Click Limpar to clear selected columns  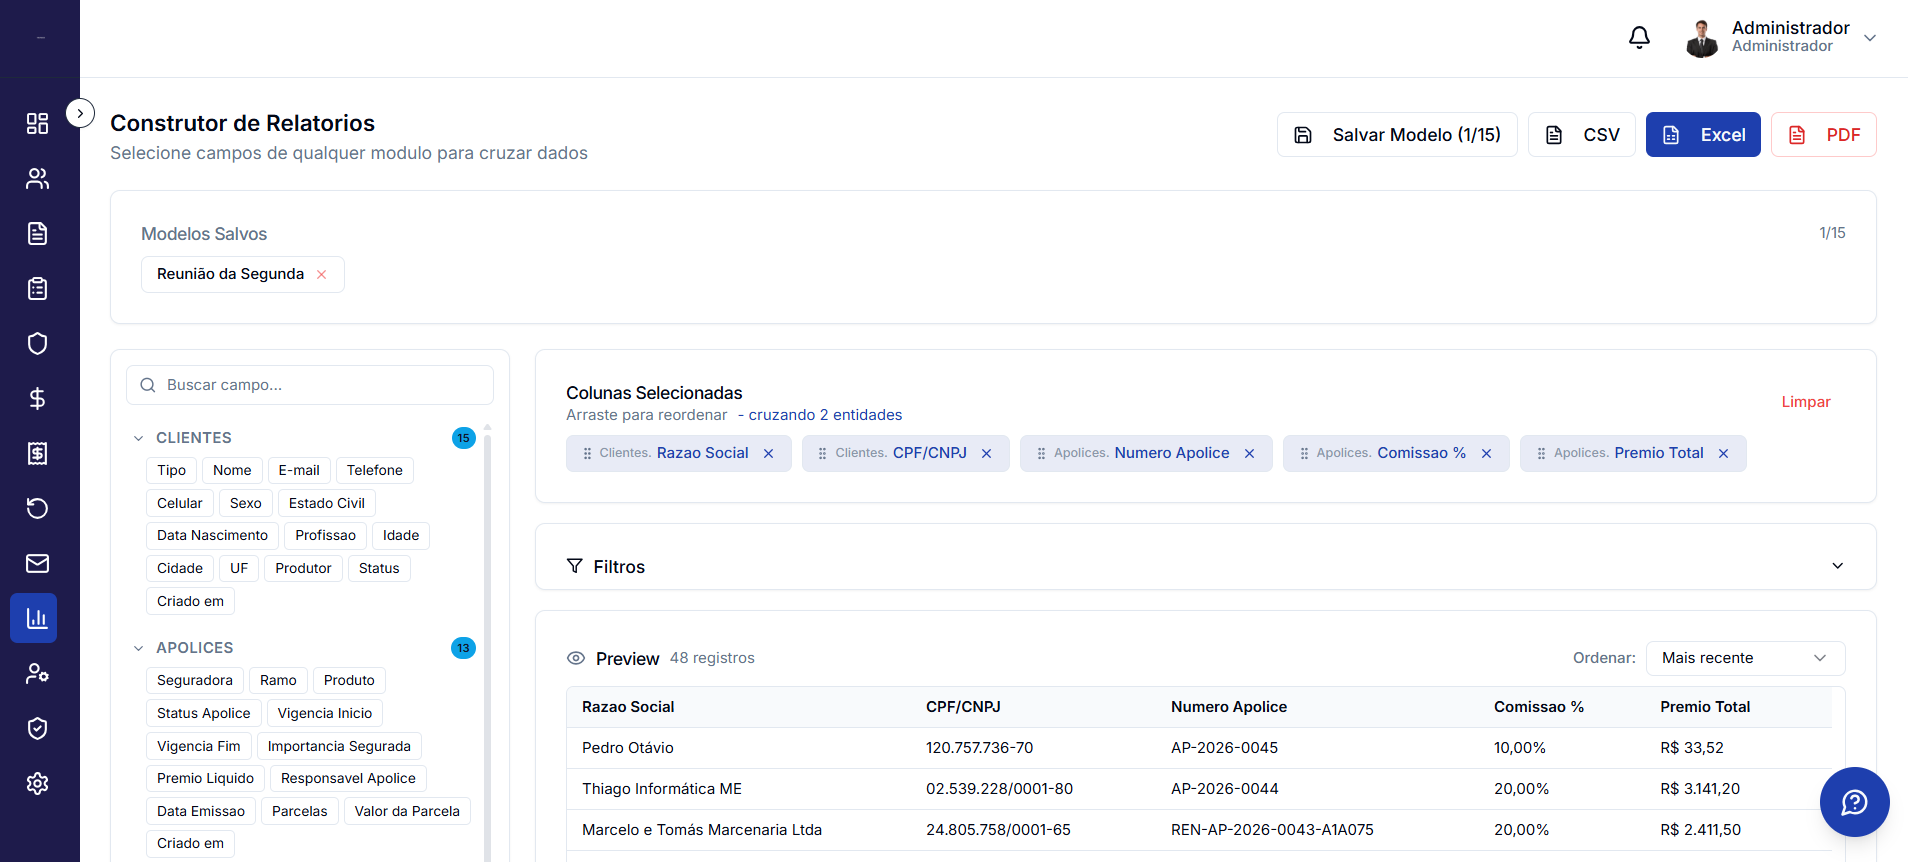pos(1806,402)
